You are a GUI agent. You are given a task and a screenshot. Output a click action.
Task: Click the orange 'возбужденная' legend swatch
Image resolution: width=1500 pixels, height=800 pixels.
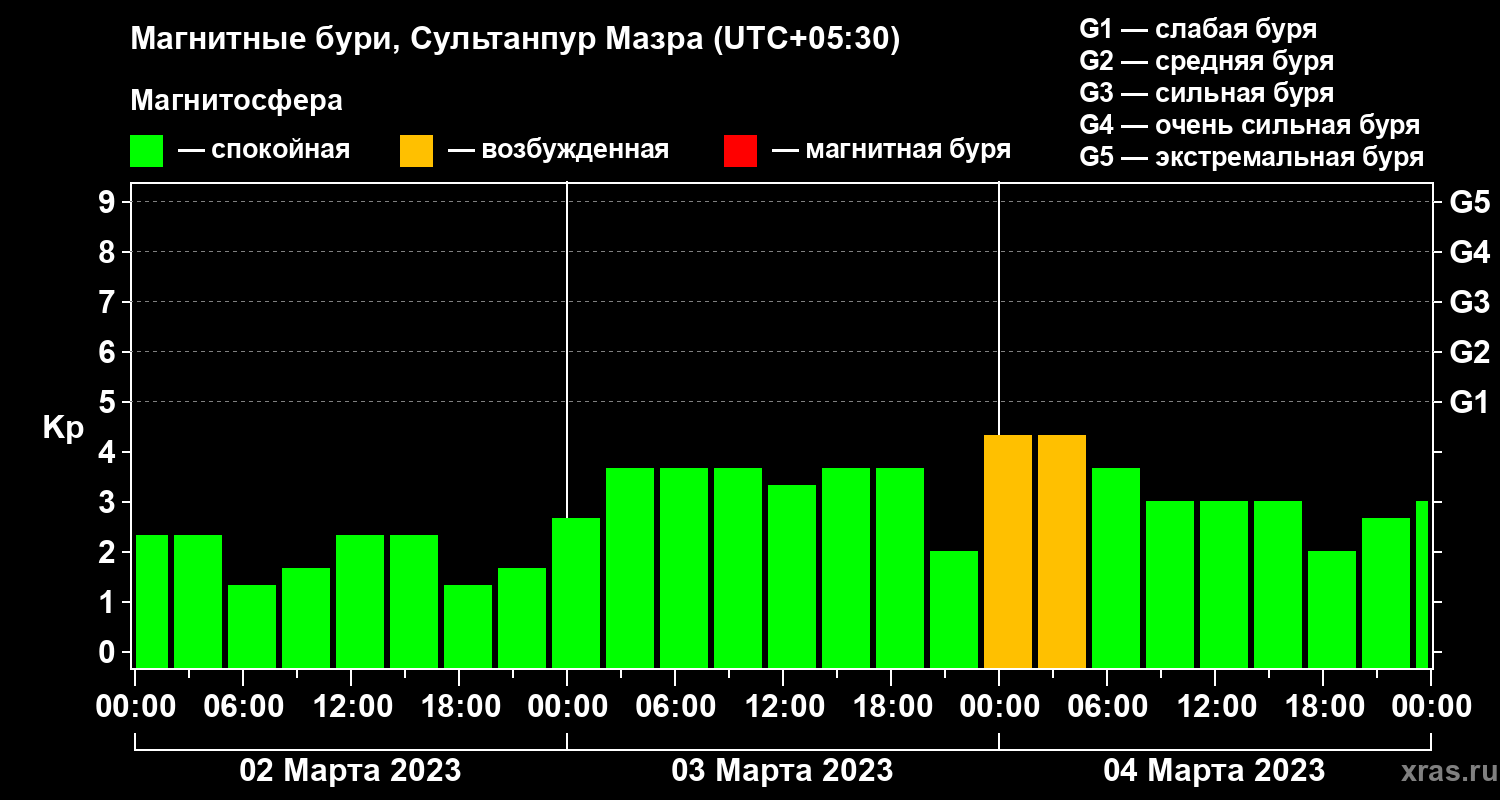pos(416,151)
